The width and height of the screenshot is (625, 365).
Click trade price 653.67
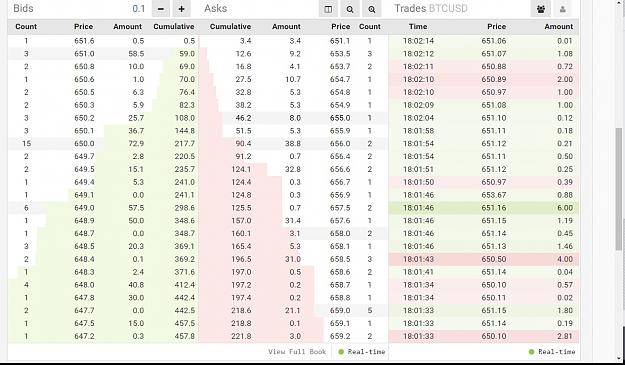493,195
